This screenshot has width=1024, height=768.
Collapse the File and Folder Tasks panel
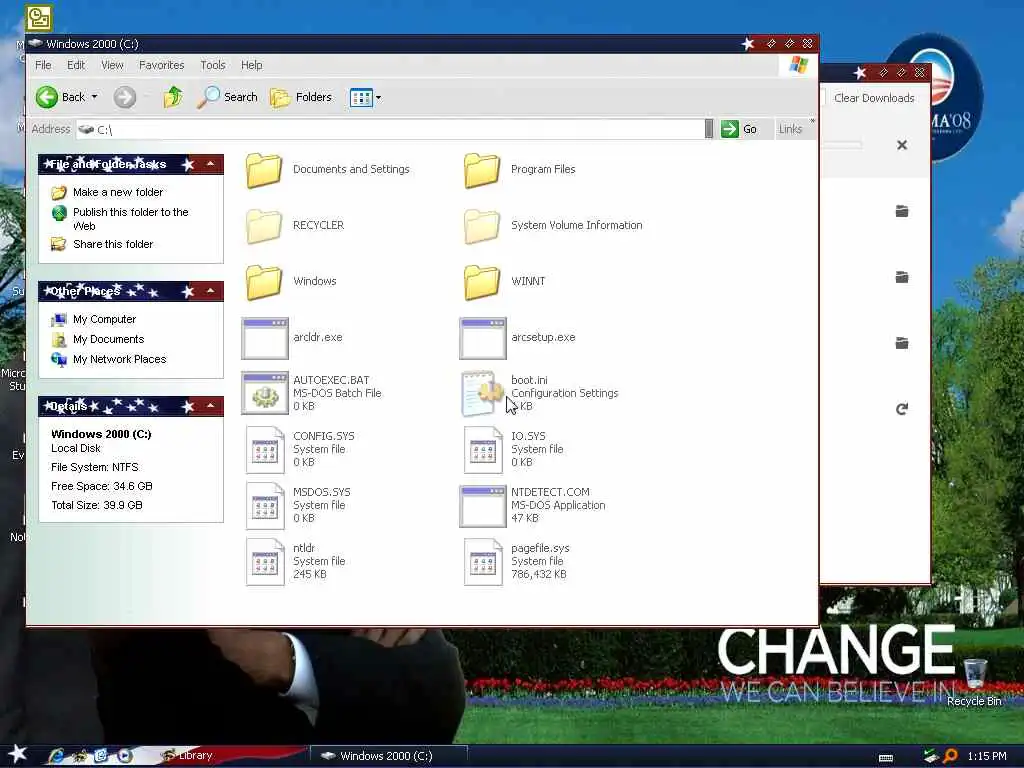click(210, 164)
